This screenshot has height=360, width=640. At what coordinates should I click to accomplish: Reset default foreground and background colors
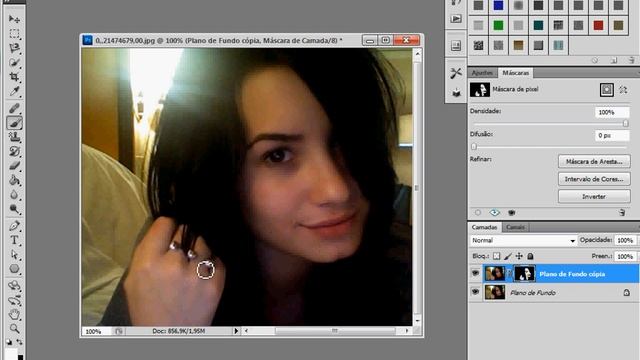point(9,342)
